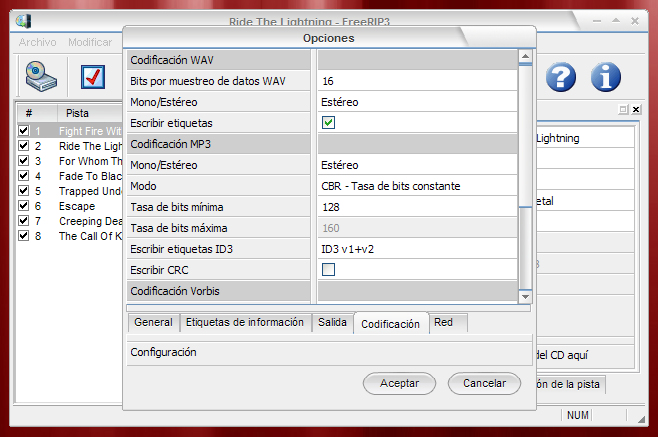Uncheck track 2 Ride The Lightning checkbox
658x437 pixels.
pyautogui.click(x=24, y=146)
